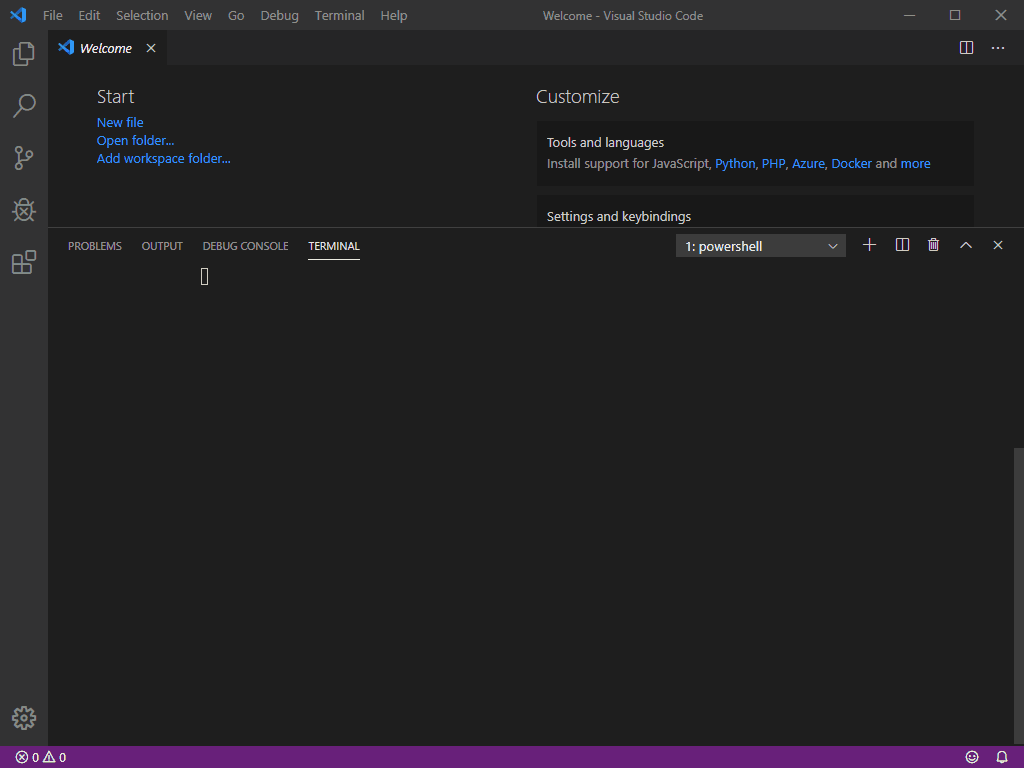Click the Tools and languages heading

tap(605, 142)
